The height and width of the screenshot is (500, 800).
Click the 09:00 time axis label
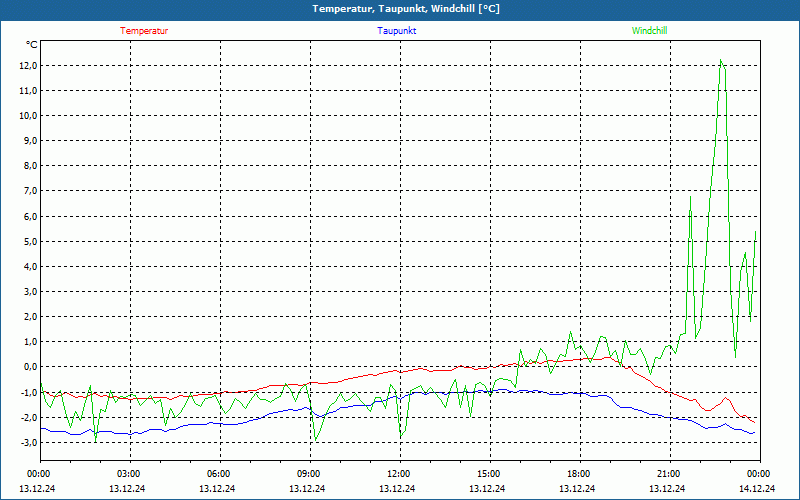pos(310,474)
